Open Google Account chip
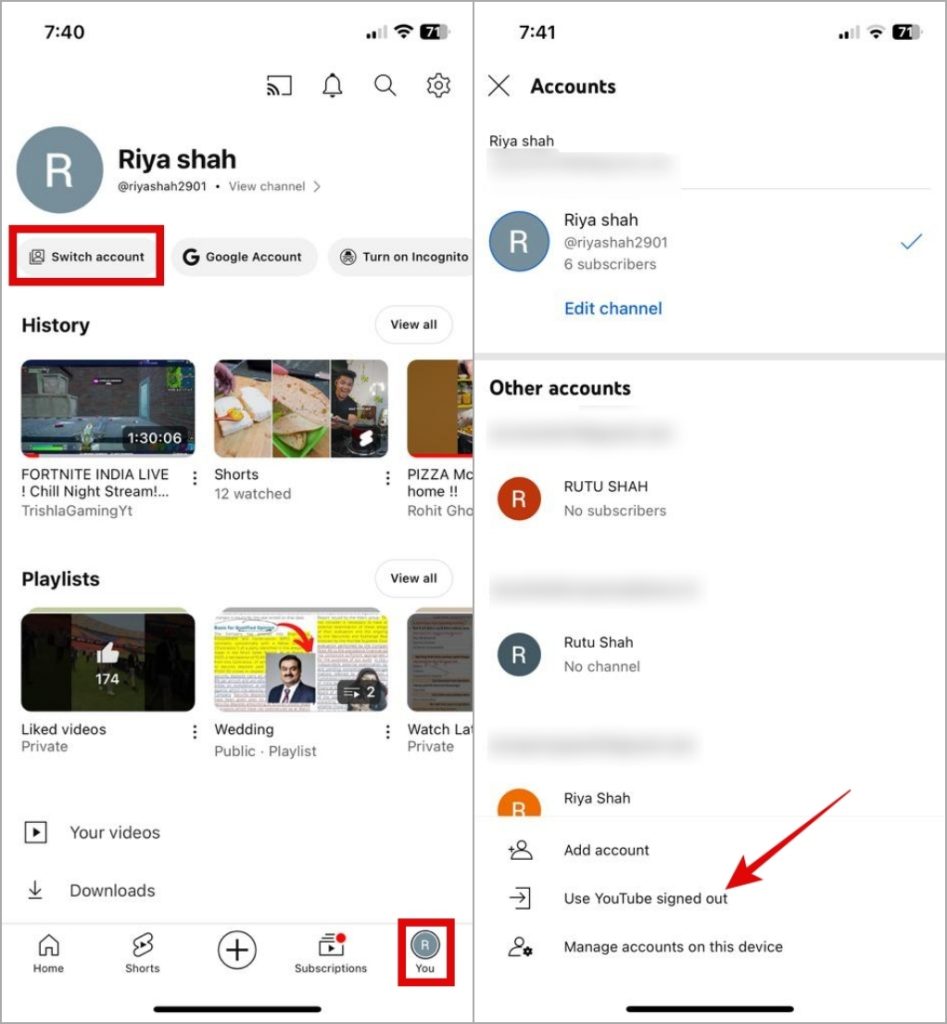Image resolution: width=947 pixels, height=1024 pixels. click(x=244, y=257)
